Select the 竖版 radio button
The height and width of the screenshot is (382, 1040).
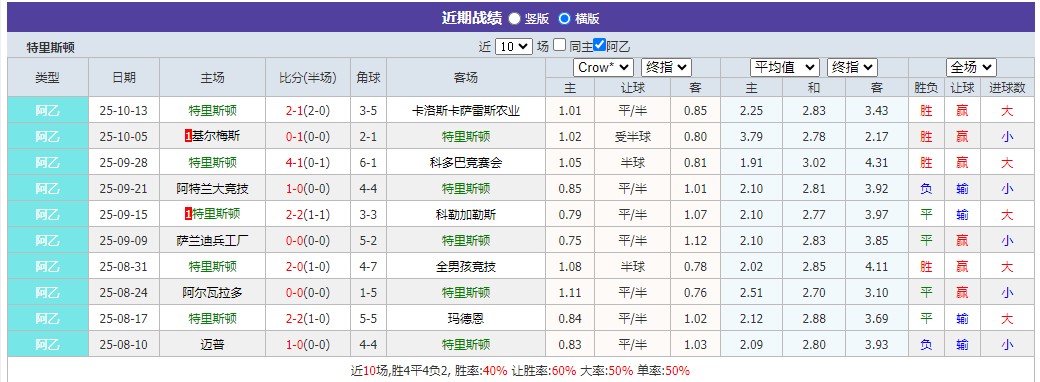(514, 19)
